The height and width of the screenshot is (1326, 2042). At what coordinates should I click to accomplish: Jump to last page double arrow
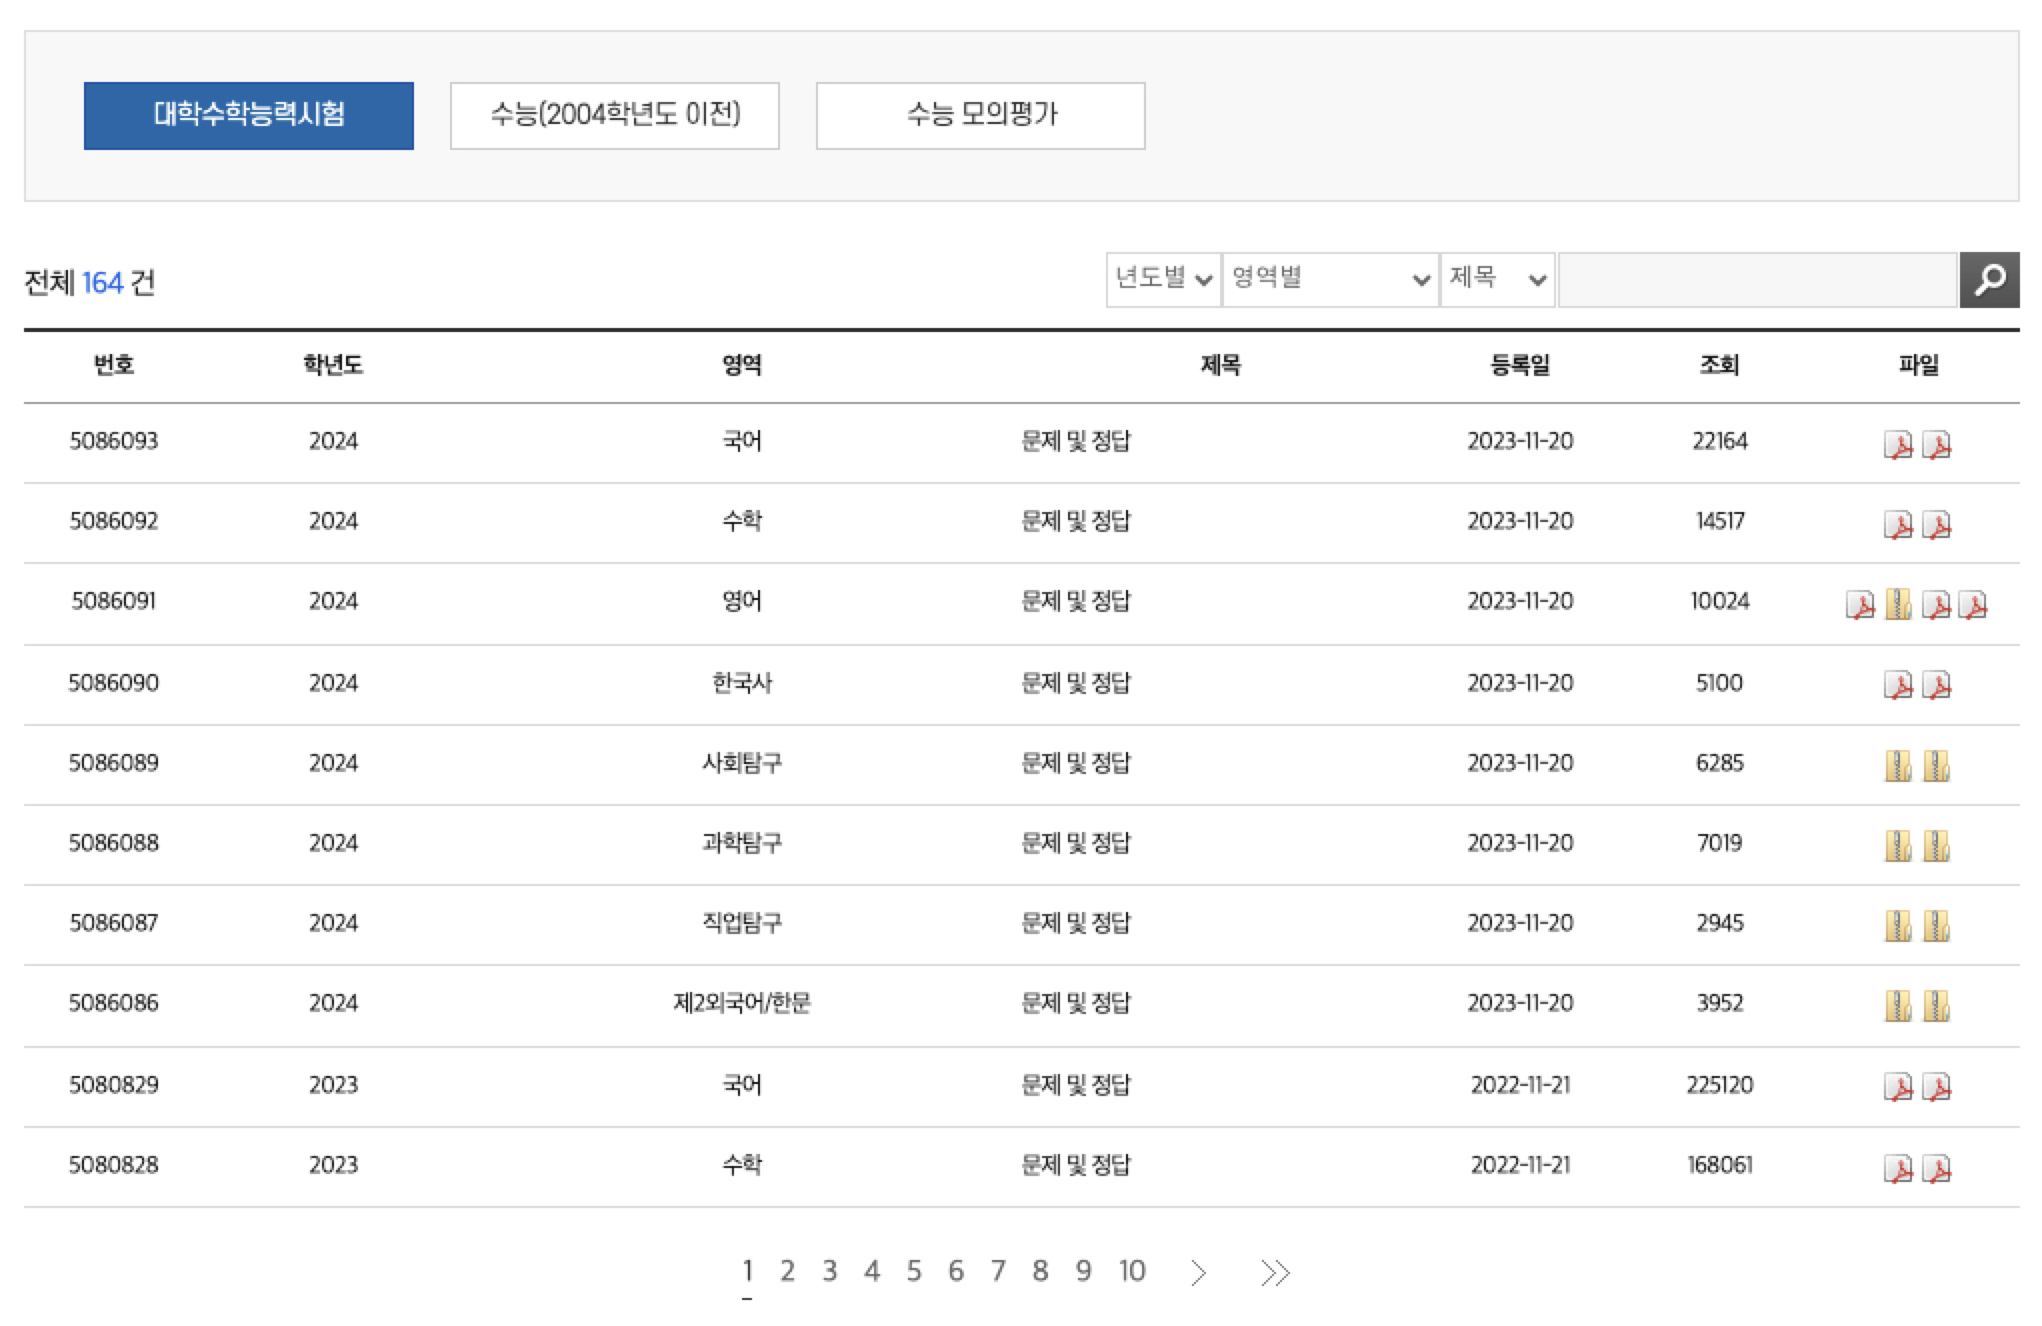click(x=1275, y=1272)
